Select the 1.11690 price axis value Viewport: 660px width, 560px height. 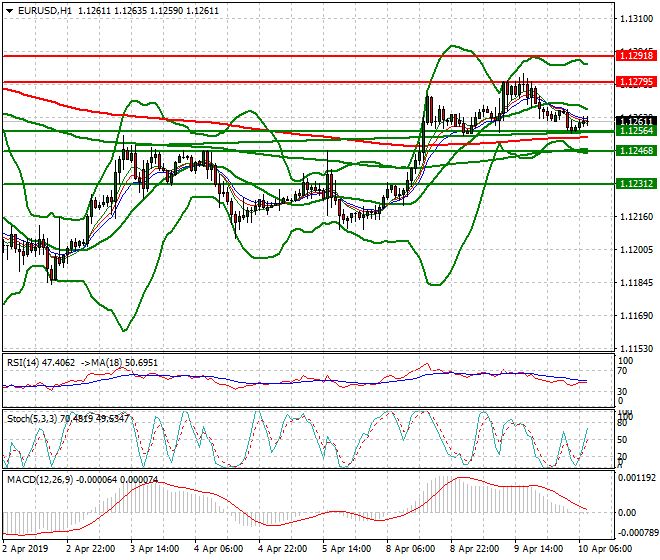(637, 315)
